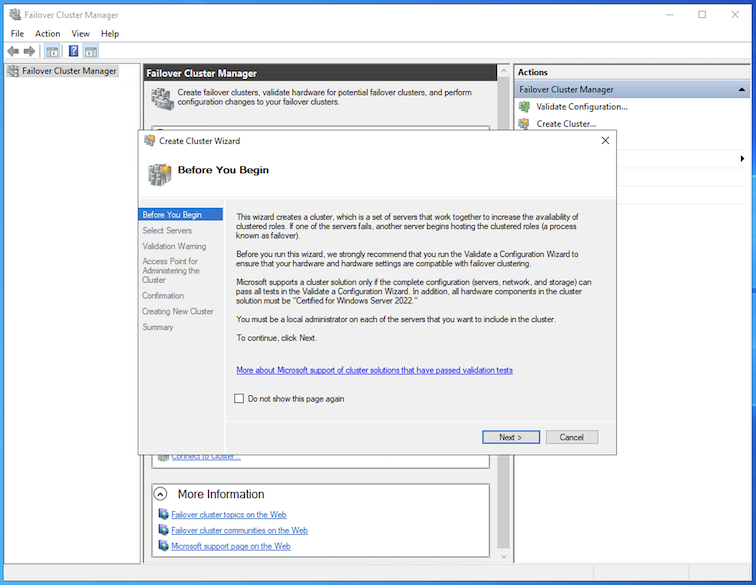
Task: Click the Validate Configuration icon in Actions
Action: 524,107
